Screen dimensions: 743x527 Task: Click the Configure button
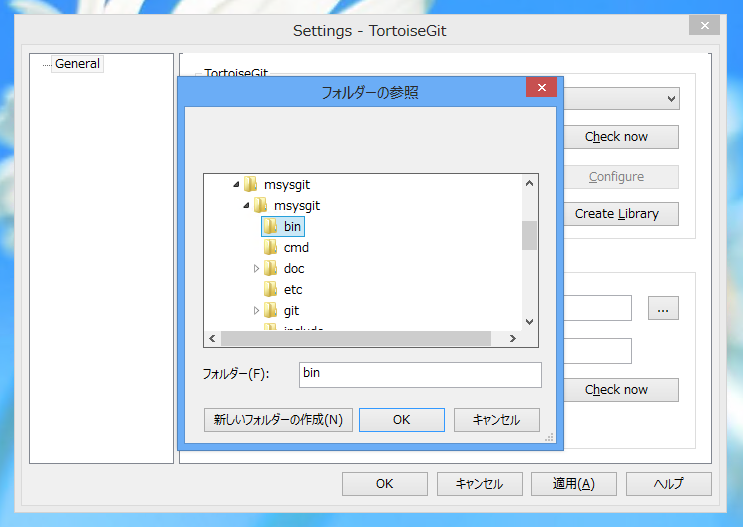coord(621,177)
